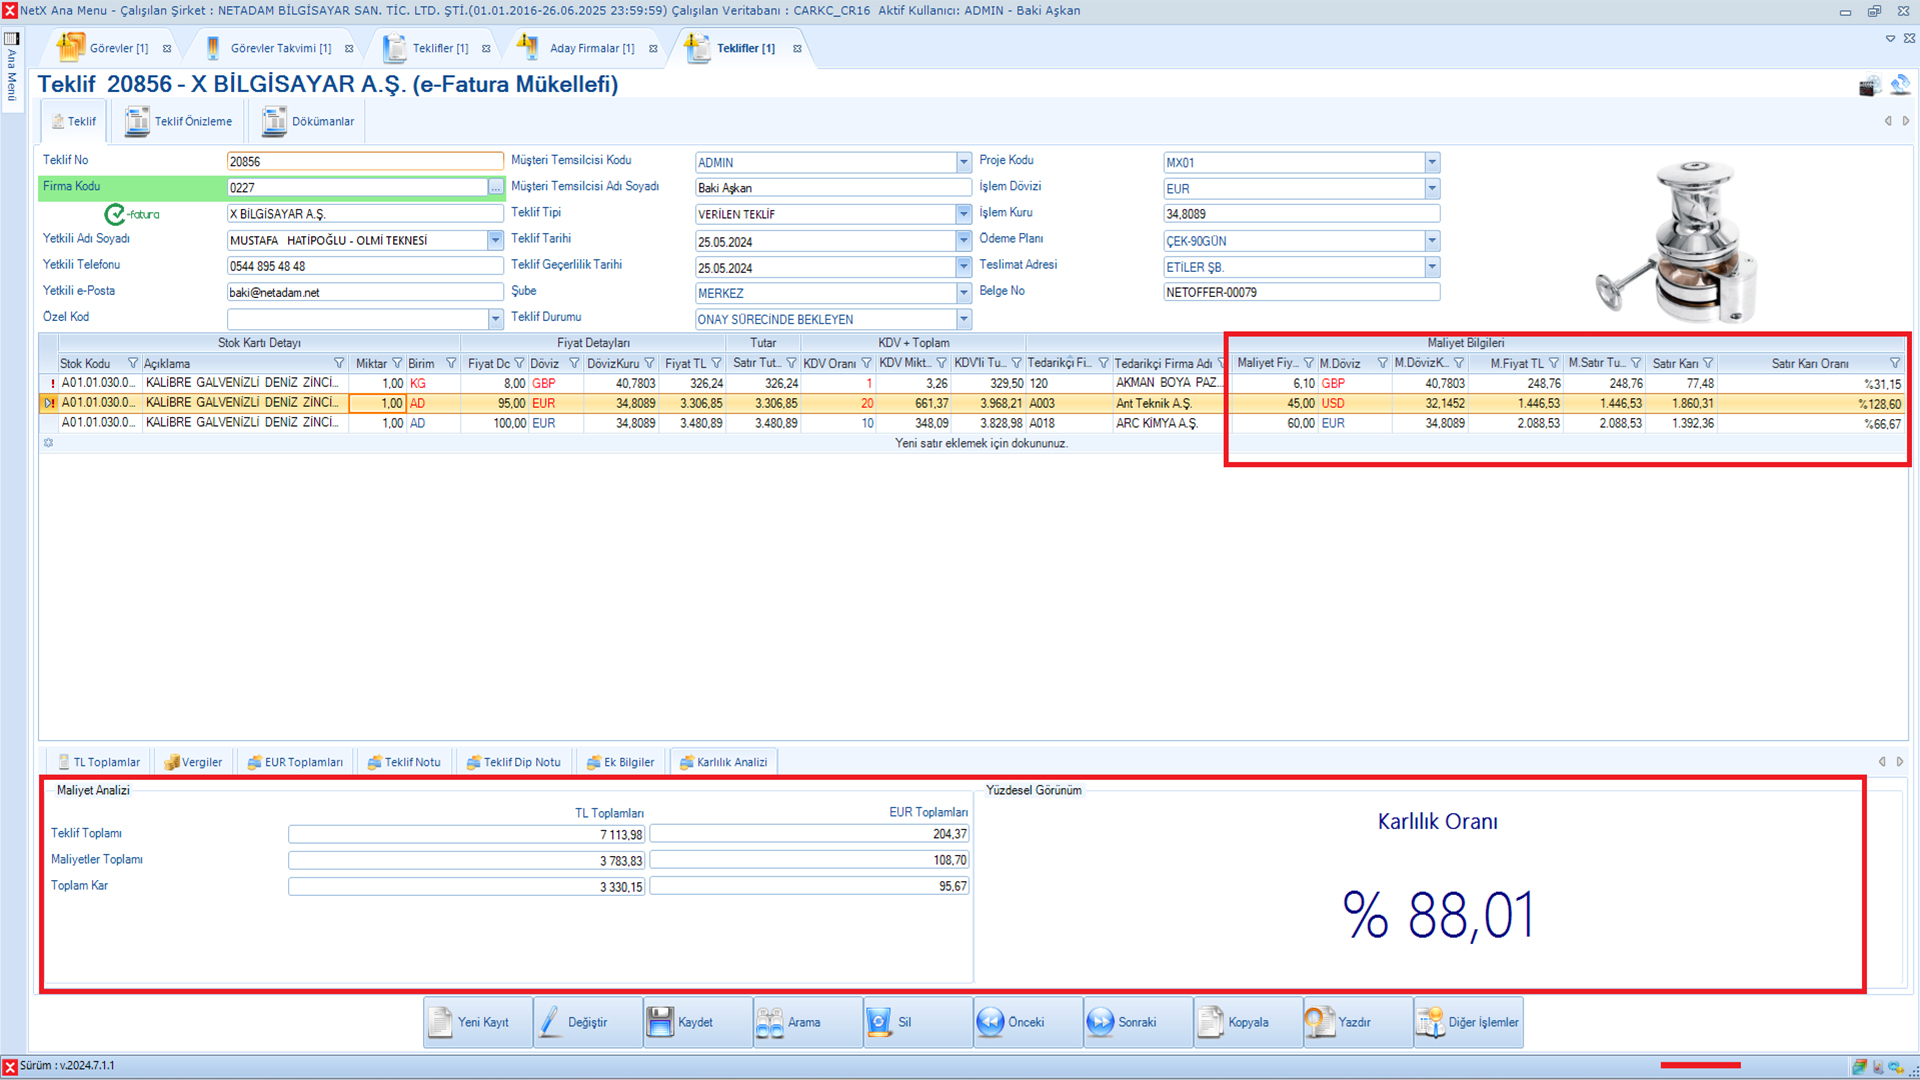Filter the Birim column
1920x1080 pixels.
(451, 363)
